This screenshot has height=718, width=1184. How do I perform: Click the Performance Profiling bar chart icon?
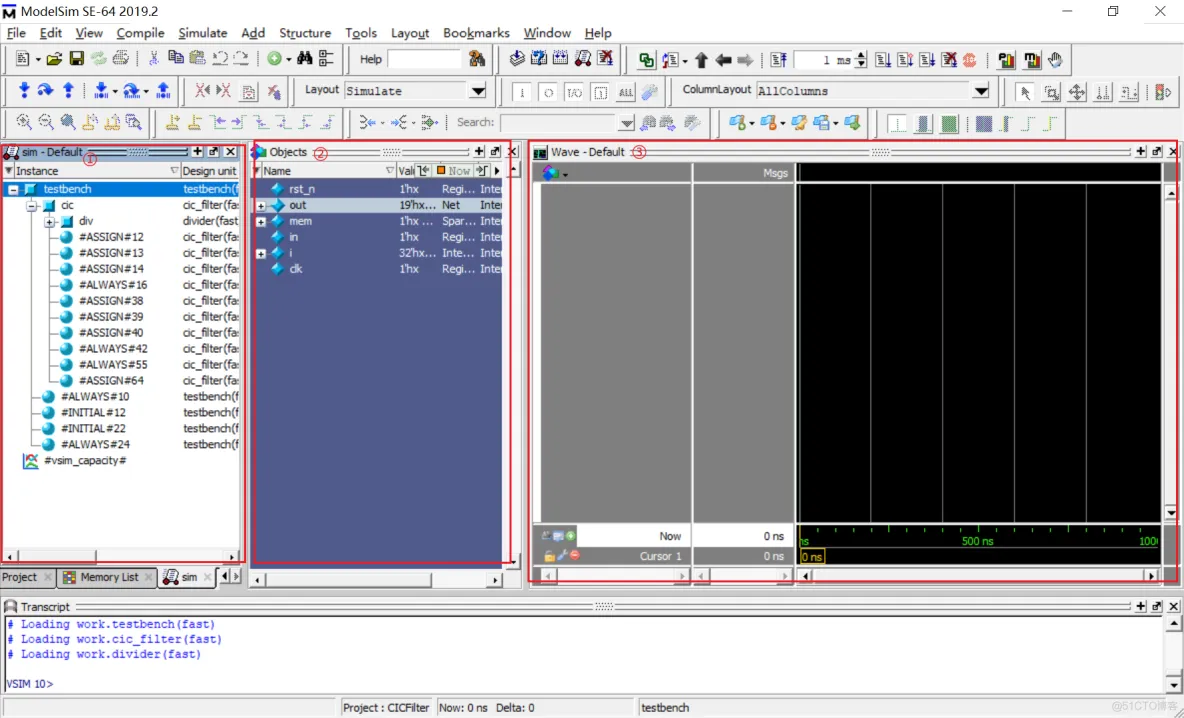pyautogui.click(x=1007, y=60)
